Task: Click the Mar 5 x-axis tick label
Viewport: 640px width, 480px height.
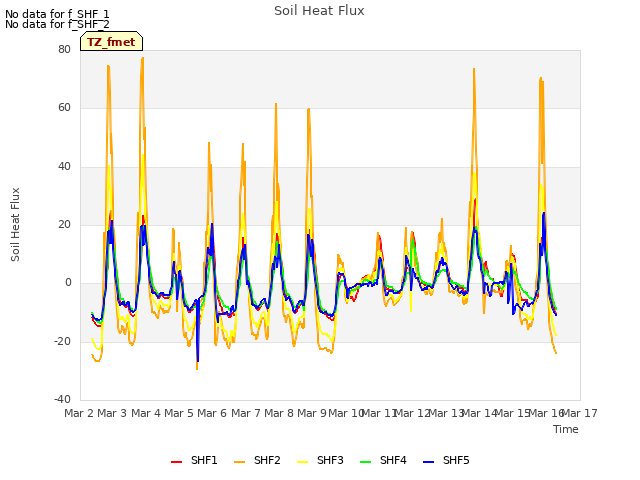Action: 179,413
